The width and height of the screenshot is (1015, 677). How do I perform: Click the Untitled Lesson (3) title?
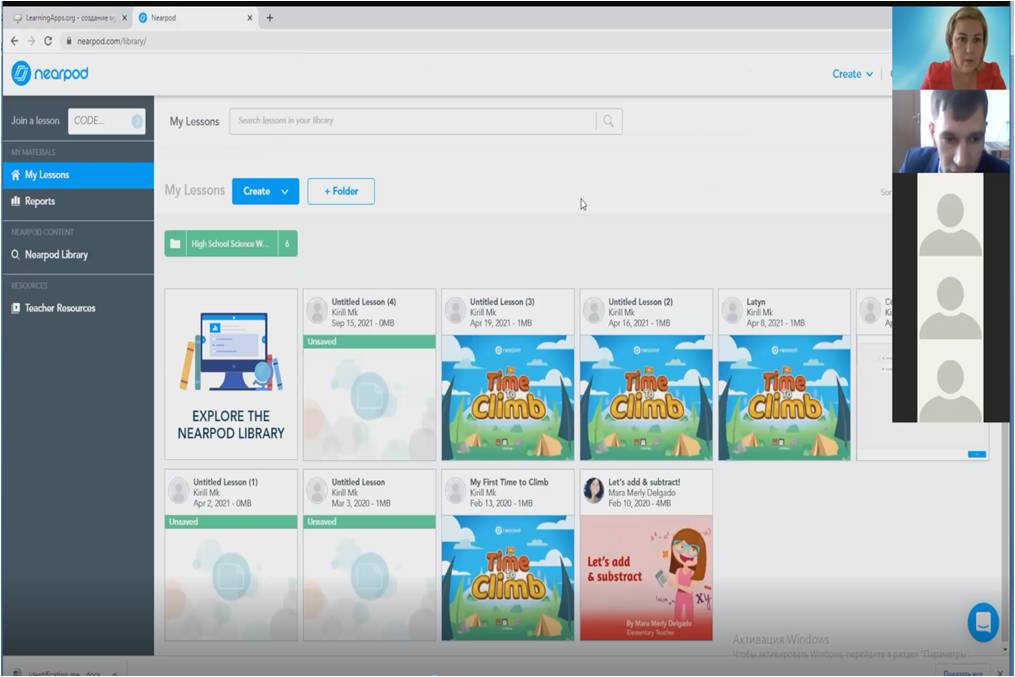502,302
